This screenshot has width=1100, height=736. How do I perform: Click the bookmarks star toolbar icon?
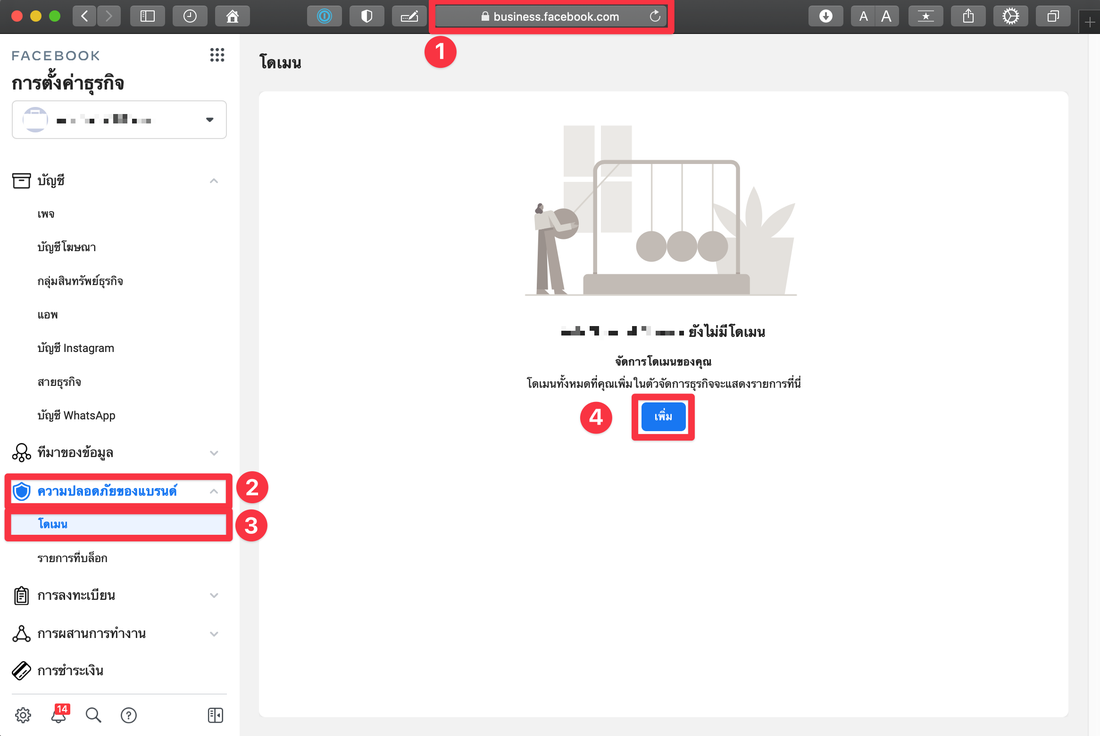click(x=925, y=16)
